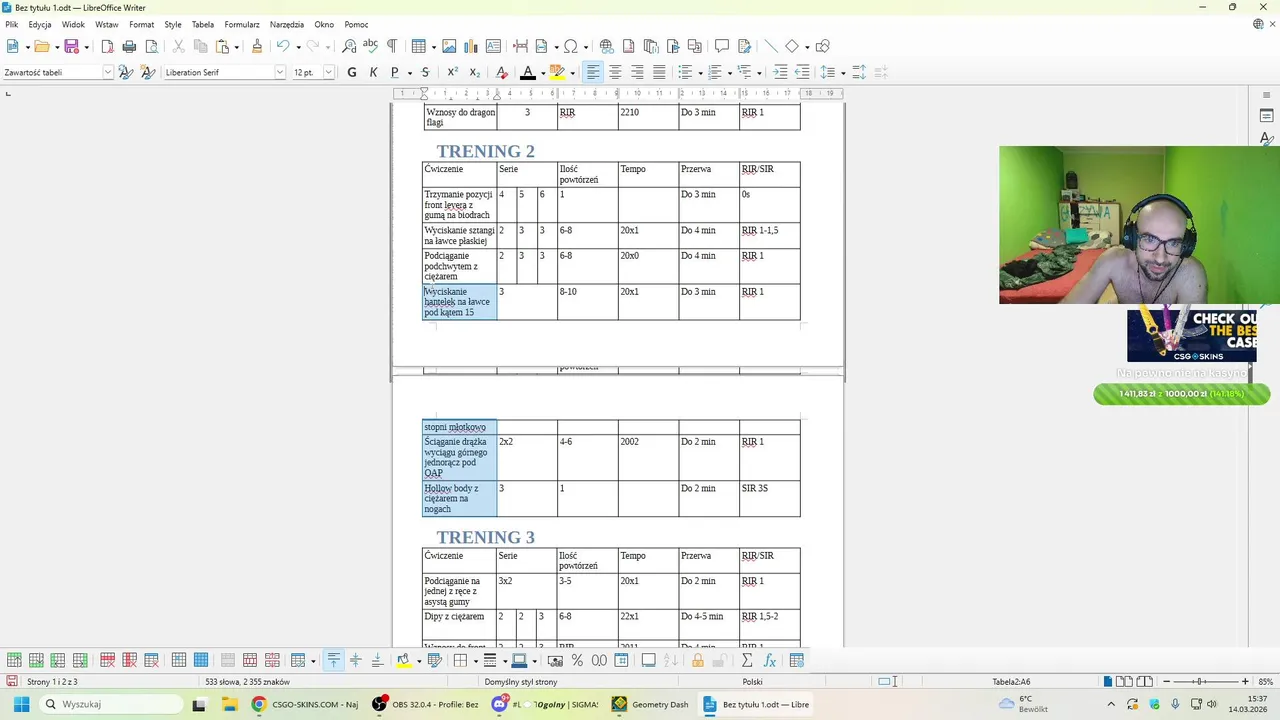
Task: Justify the paragraph text
Action: [x=659, y=72]
